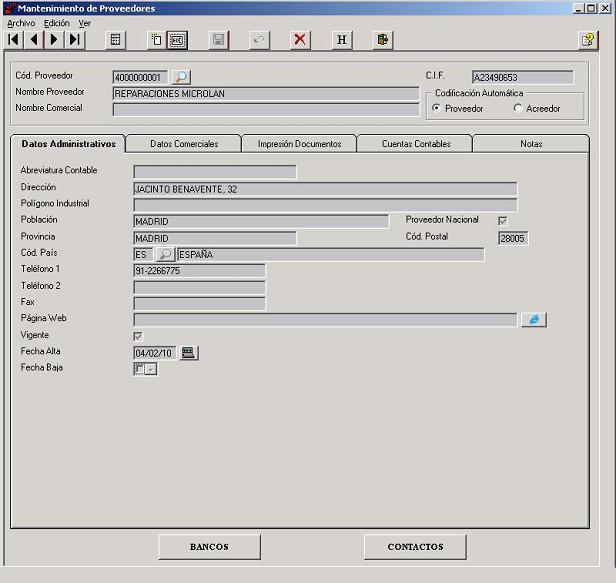Switch to Impresión Documentos tab
This screenshot has height=583, width=616.
pos(299,144)
